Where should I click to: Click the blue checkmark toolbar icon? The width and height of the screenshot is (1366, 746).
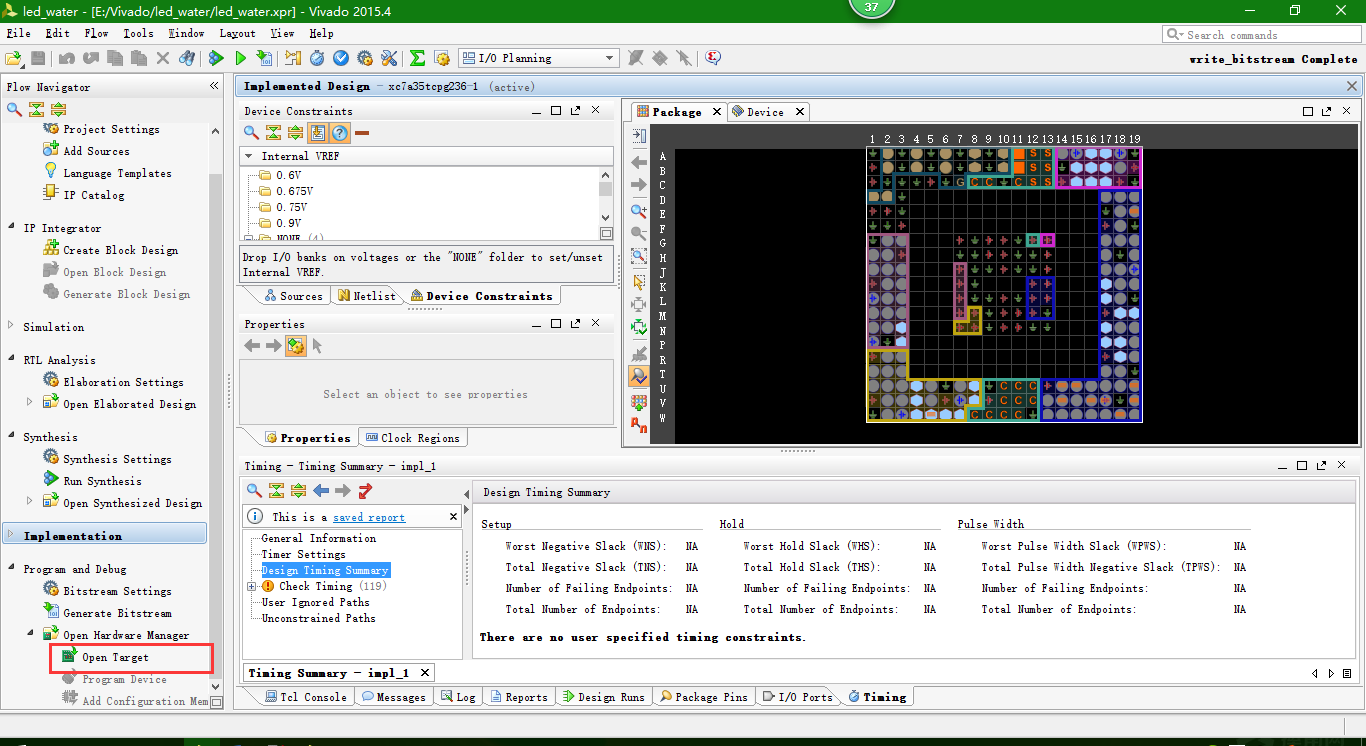click(x=341, y=58)
